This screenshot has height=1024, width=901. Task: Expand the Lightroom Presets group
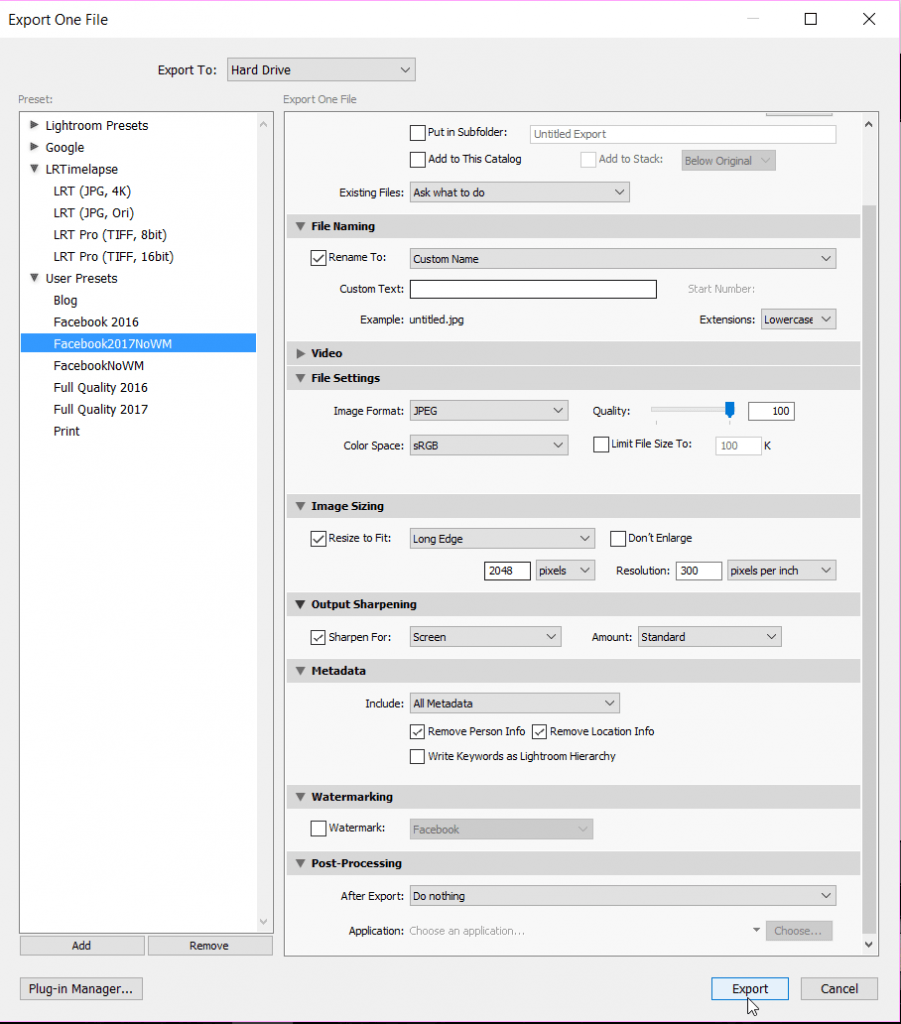point(33,125)
